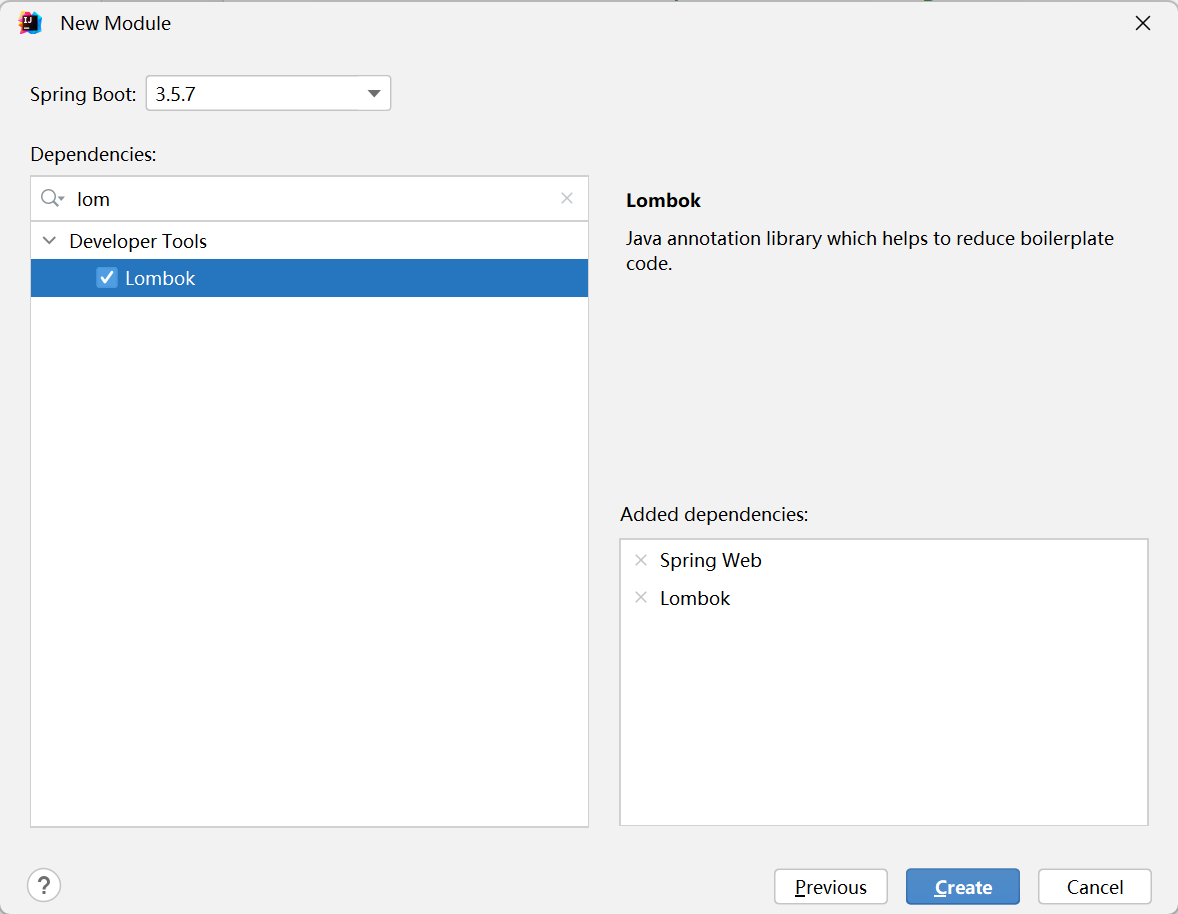Click the bold Lombok description title
1178x914 pixels.
click(x=663, y=201)
